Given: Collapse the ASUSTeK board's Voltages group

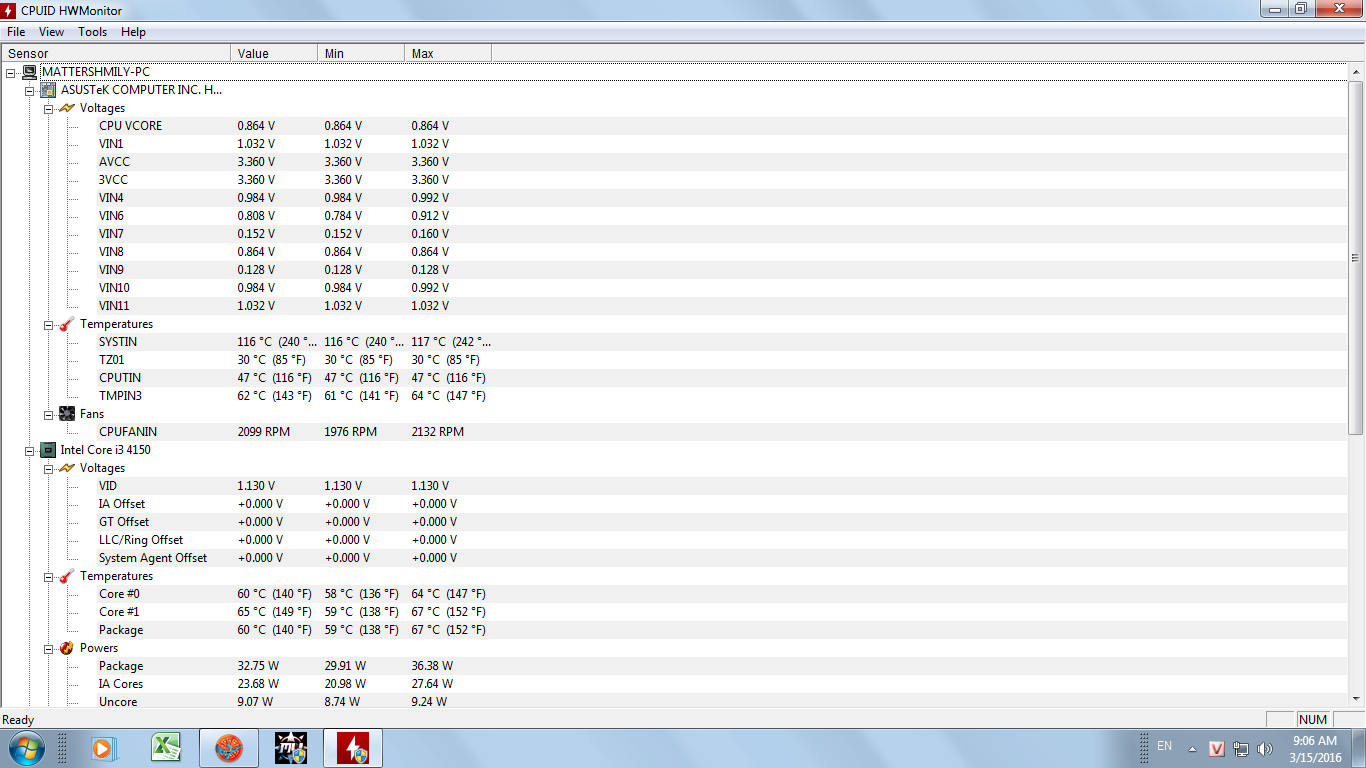Looking at the screenshot, I should pyautogui.click(x=48, y=108).
